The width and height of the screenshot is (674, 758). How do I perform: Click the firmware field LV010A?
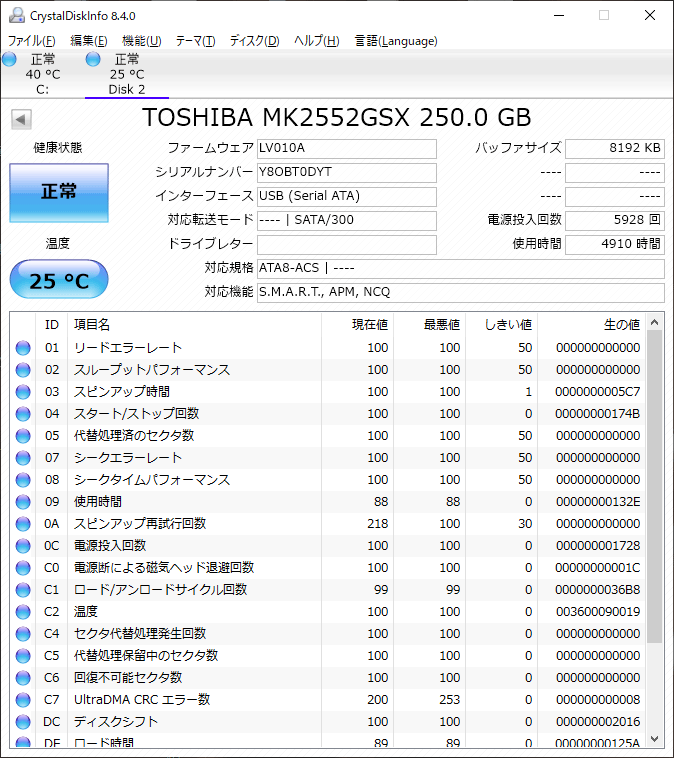(347, 148)
